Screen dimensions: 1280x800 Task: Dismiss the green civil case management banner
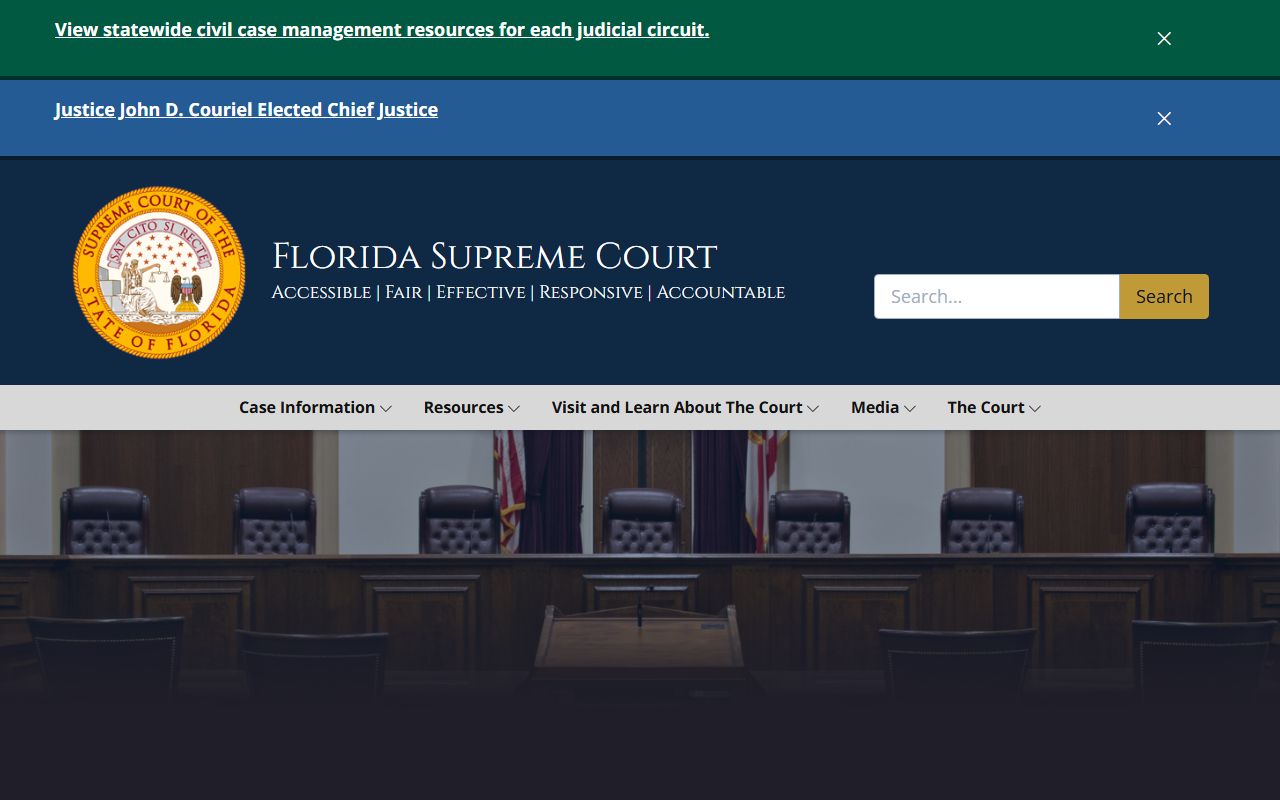(x=1164, y=38)
